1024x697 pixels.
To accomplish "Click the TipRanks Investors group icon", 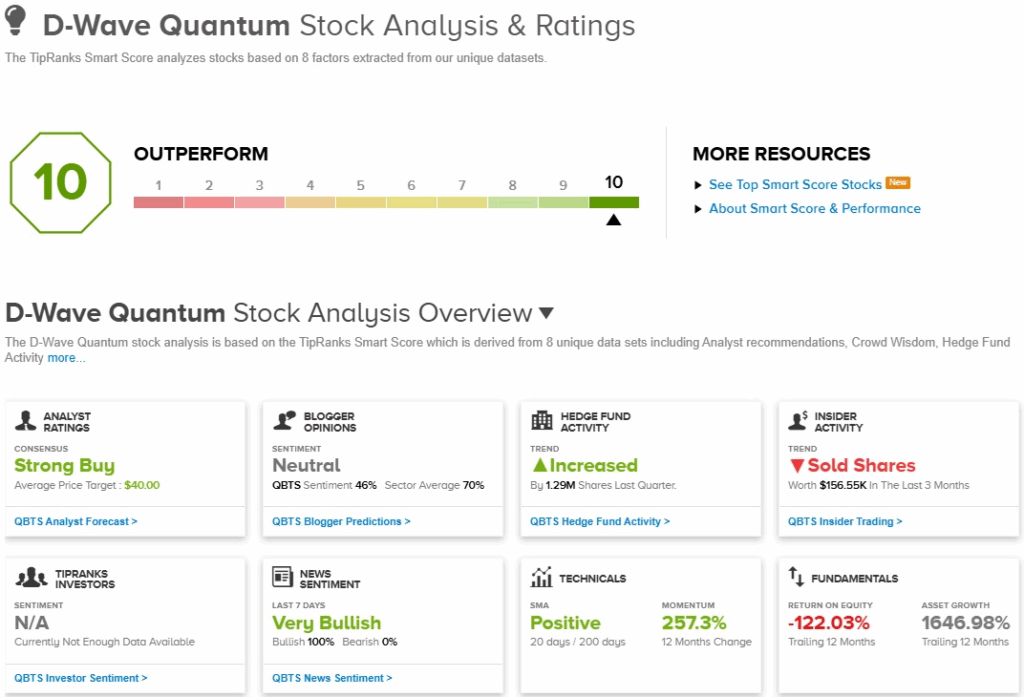I will click(x=32, y=578).
